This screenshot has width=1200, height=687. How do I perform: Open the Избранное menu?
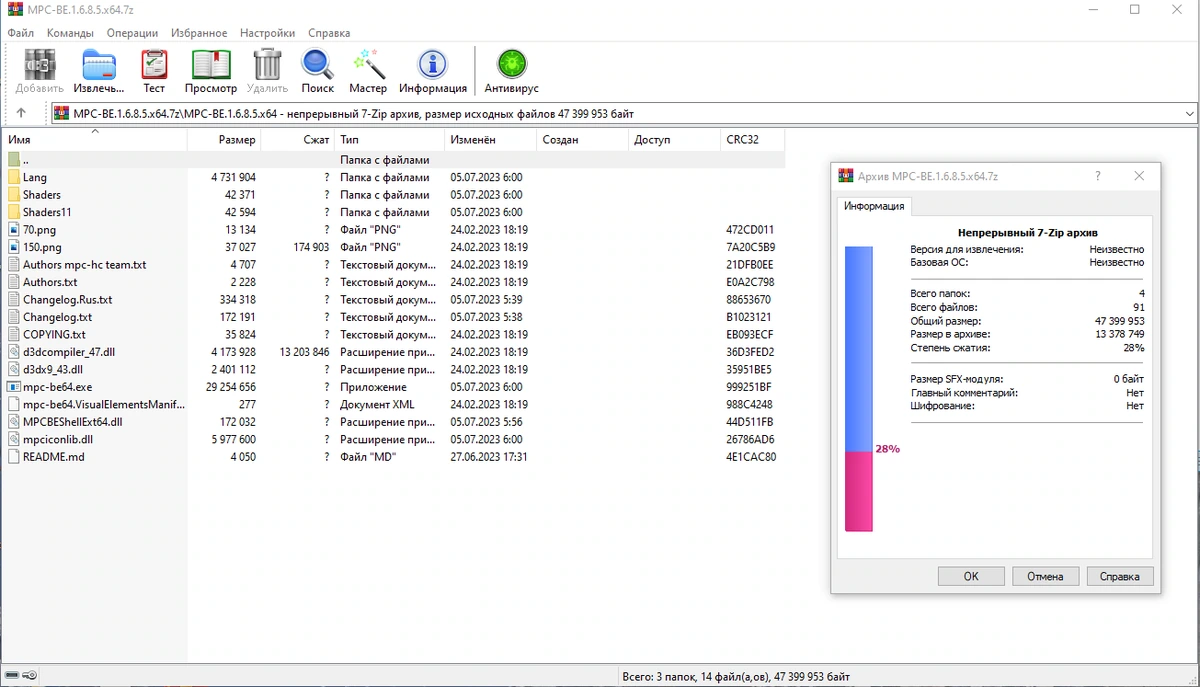(x=199, y=33)
